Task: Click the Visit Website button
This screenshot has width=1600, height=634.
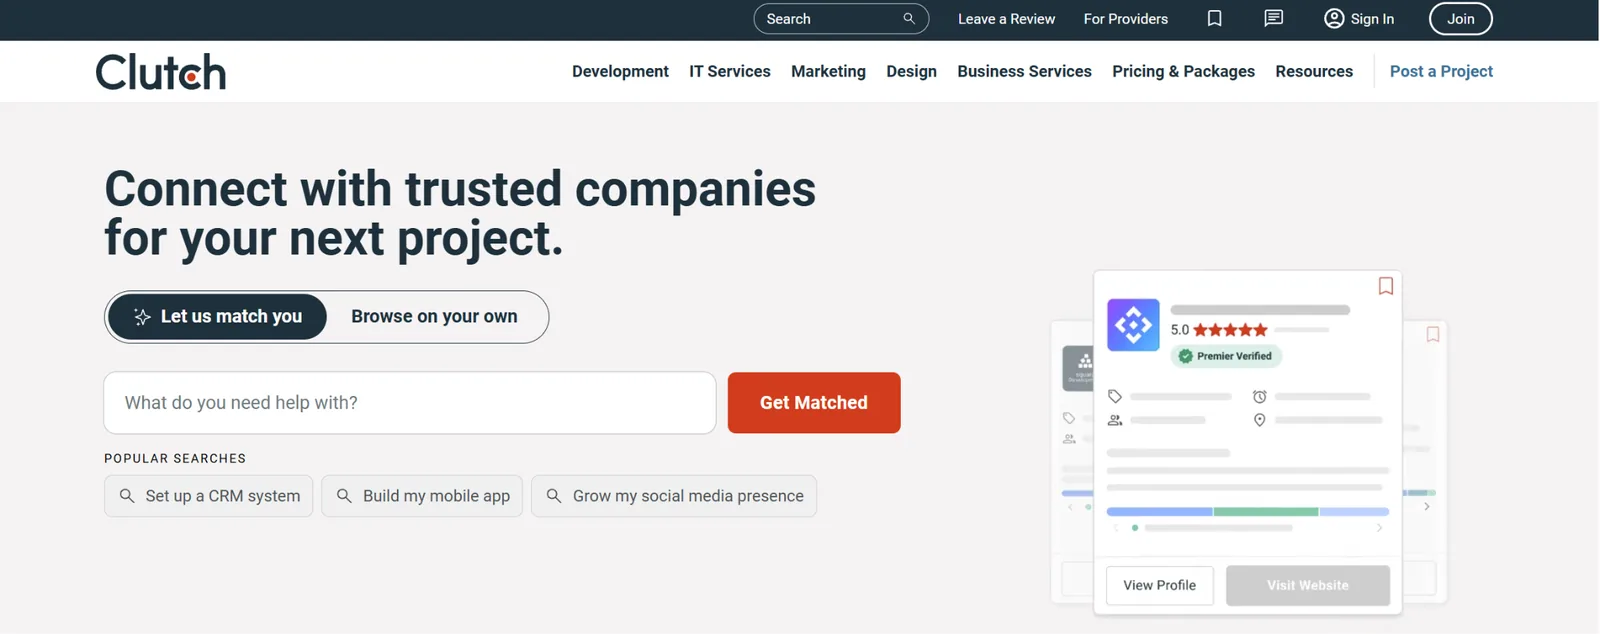Action: tap(1308, 585)
